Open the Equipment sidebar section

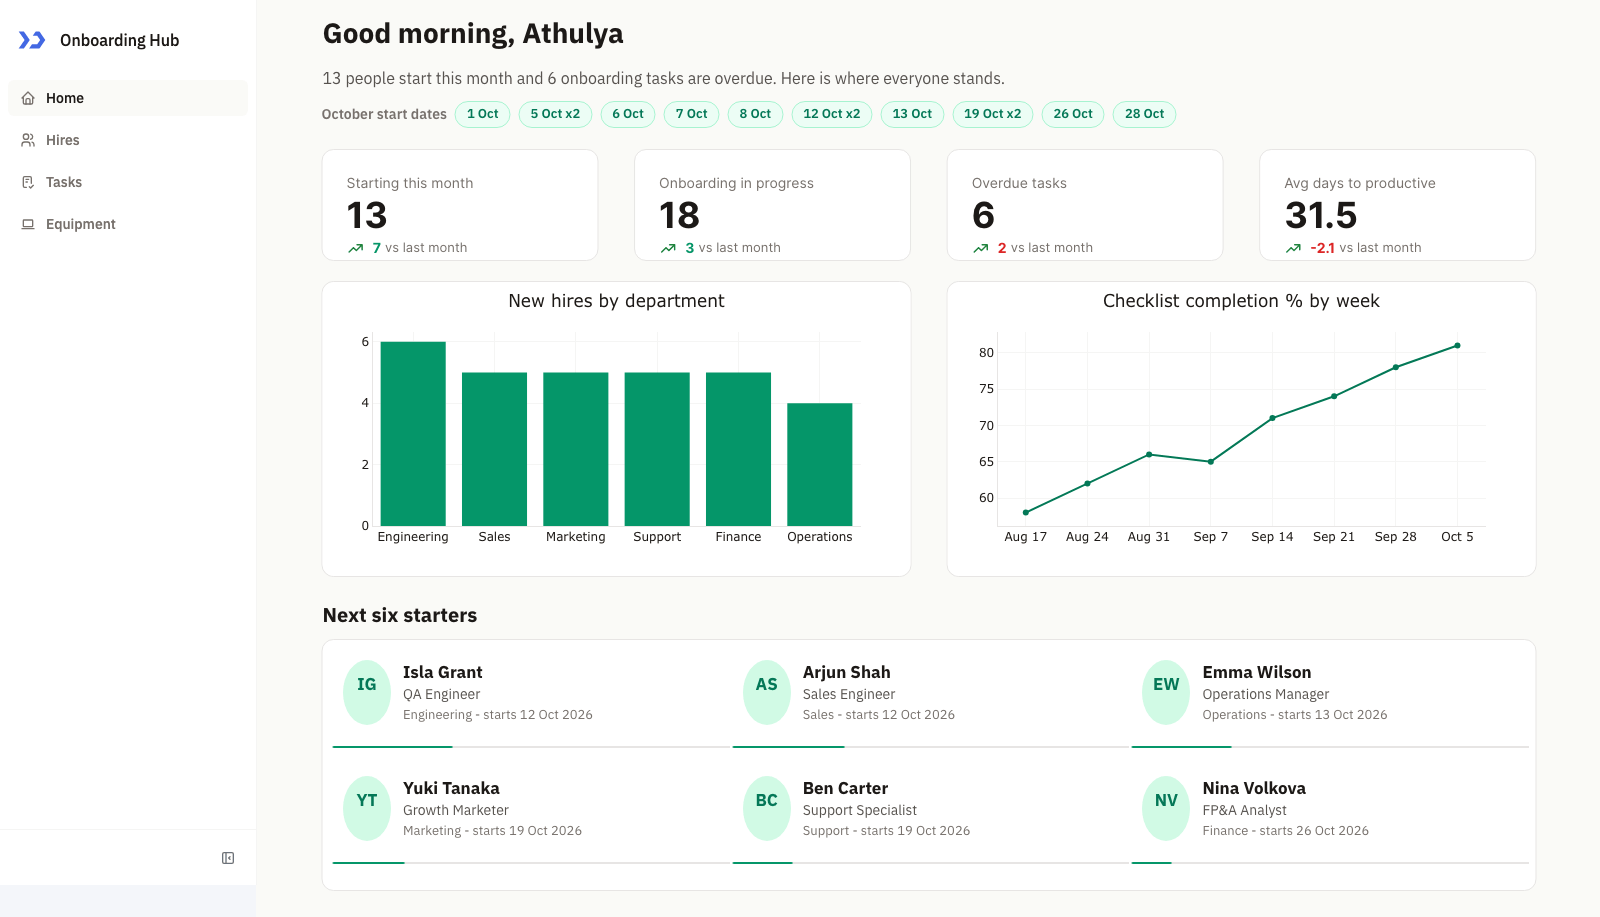(x=128, y=224)
